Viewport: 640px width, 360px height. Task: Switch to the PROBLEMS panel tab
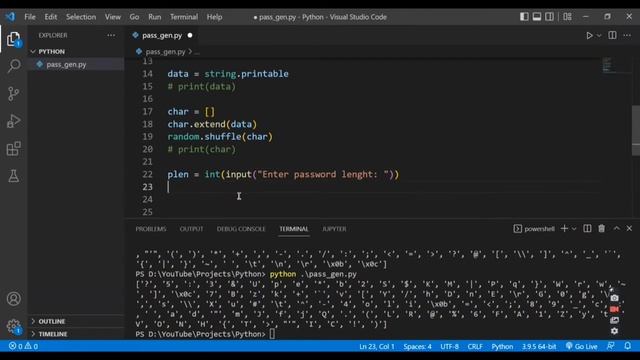(151, 229)
